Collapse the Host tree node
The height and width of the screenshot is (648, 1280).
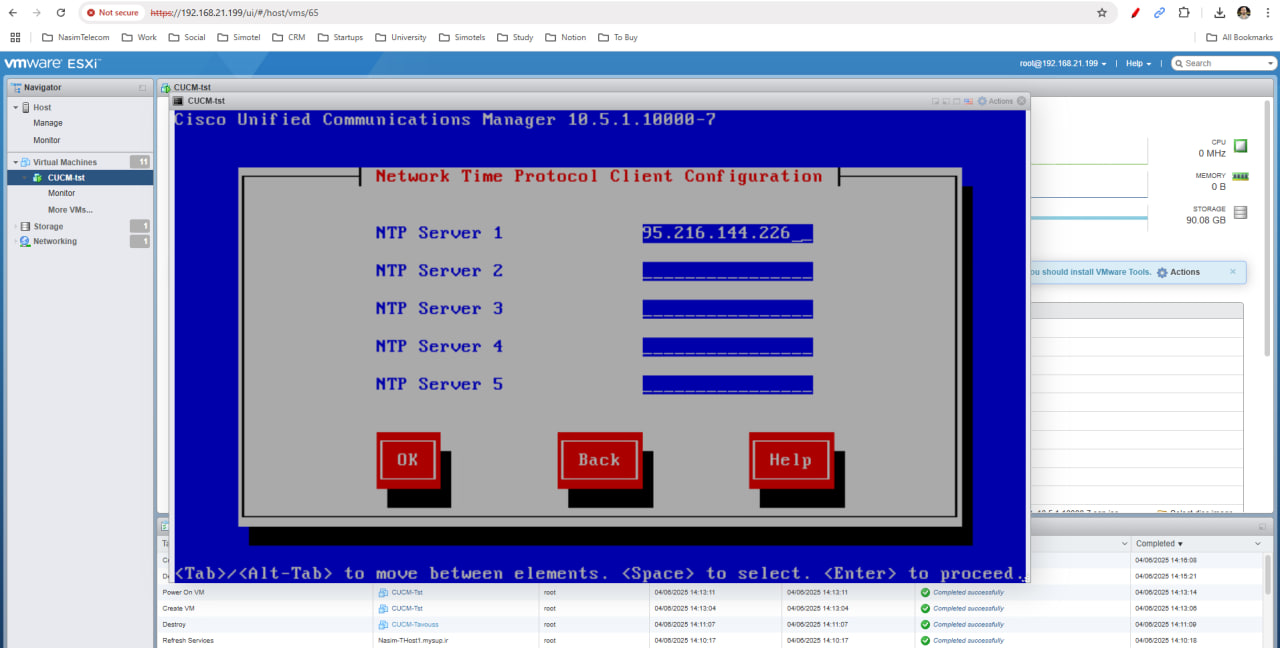tap(15, 107)
